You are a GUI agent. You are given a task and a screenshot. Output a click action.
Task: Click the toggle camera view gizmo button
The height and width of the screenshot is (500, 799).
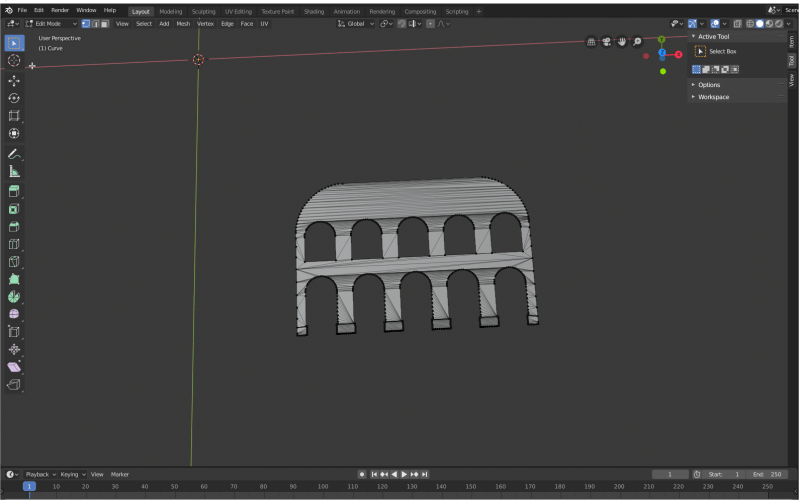coord(606,42)
